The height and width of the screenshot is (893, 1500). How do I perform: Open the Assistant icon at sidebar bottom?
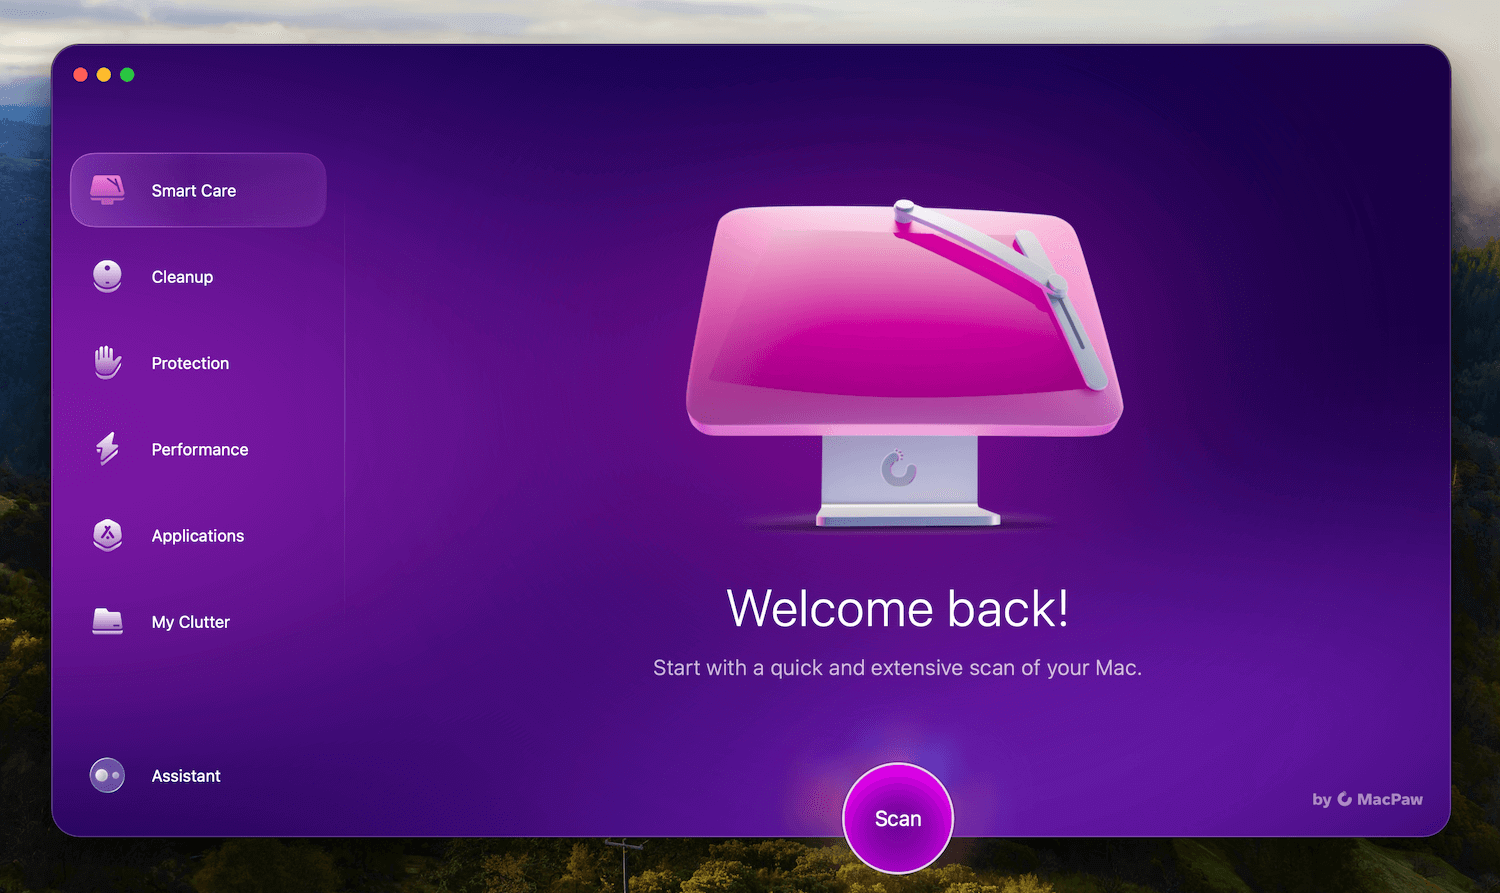(x=107, y=775)
